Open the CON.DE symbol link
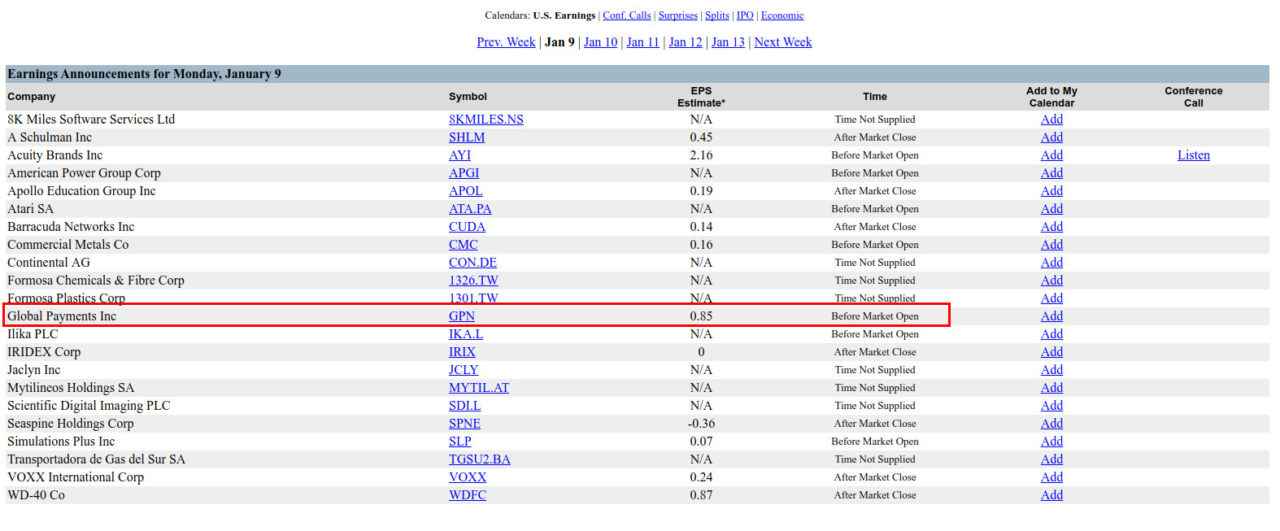The width and height of the screenshot is (1280, 531). pyautogui.click(x=473, y=263)
